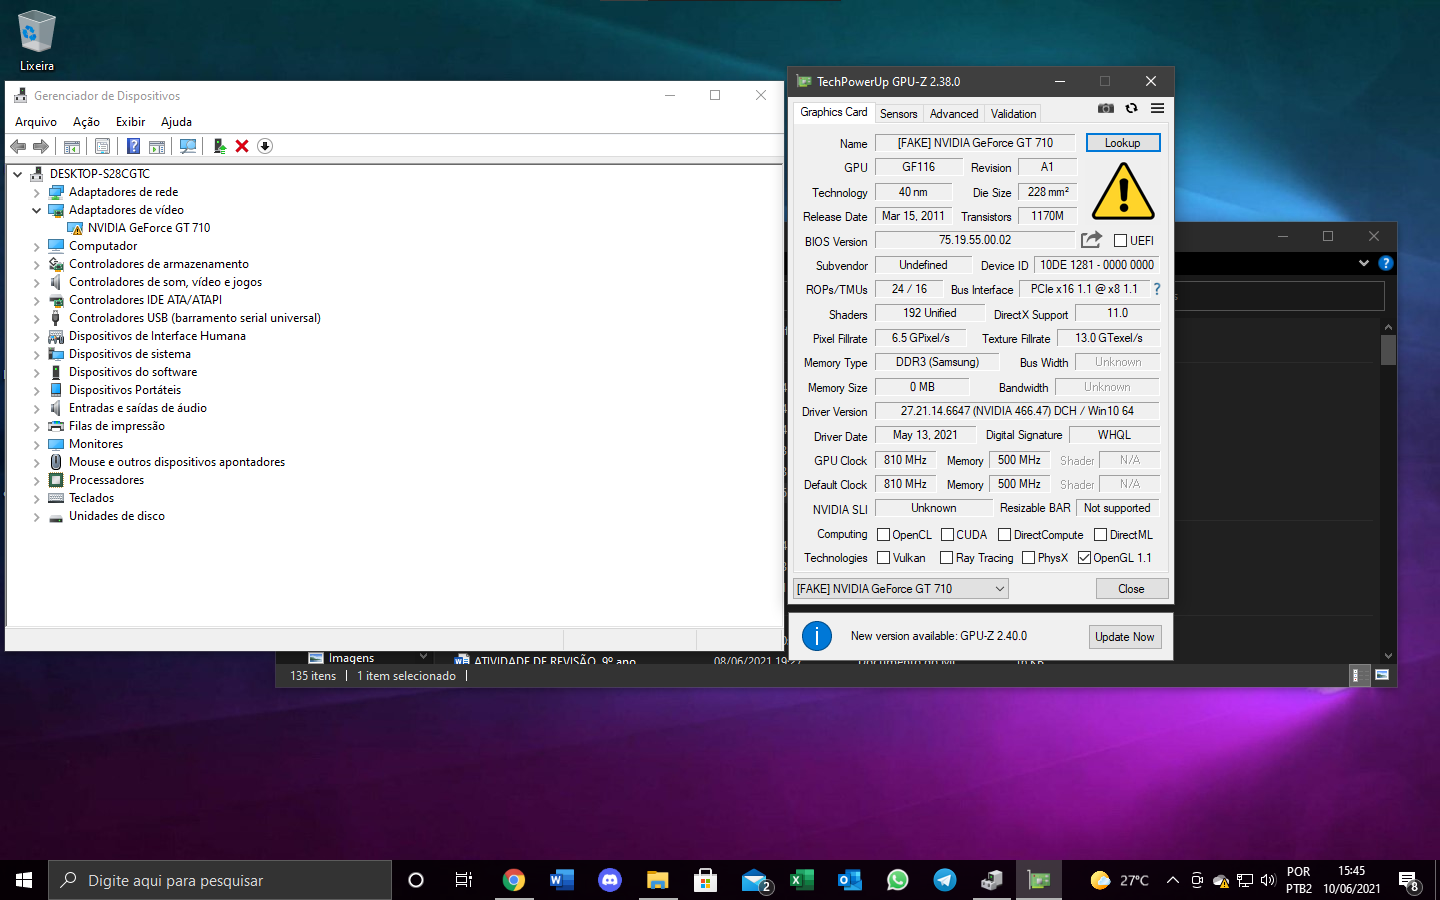
Task: Open the Arquivo menu
Action: pos(36,122)
